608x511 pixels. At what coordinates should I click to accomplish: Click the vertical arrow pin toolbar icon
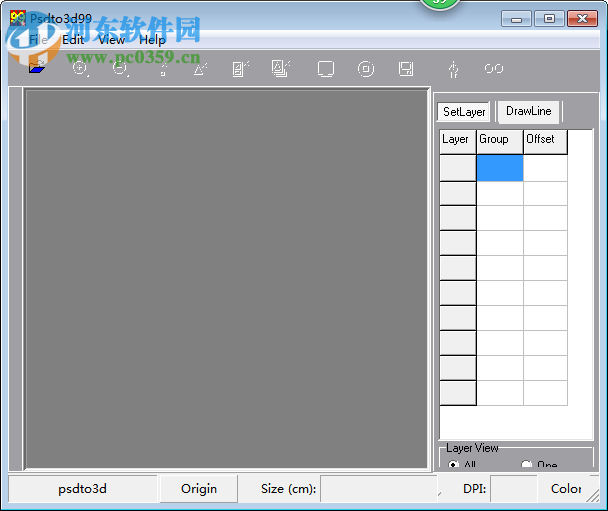point(453,69)
